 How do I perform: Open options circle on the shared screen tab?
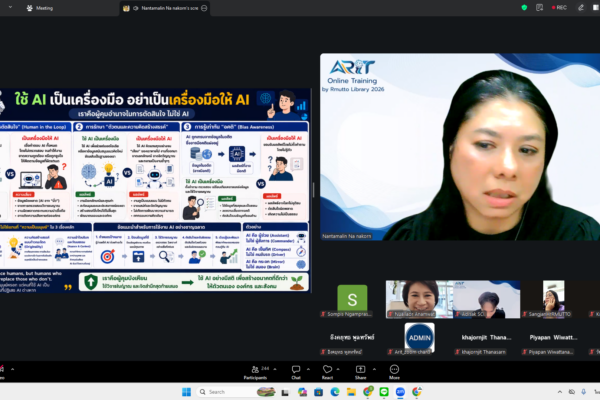(x=204, y=8)
